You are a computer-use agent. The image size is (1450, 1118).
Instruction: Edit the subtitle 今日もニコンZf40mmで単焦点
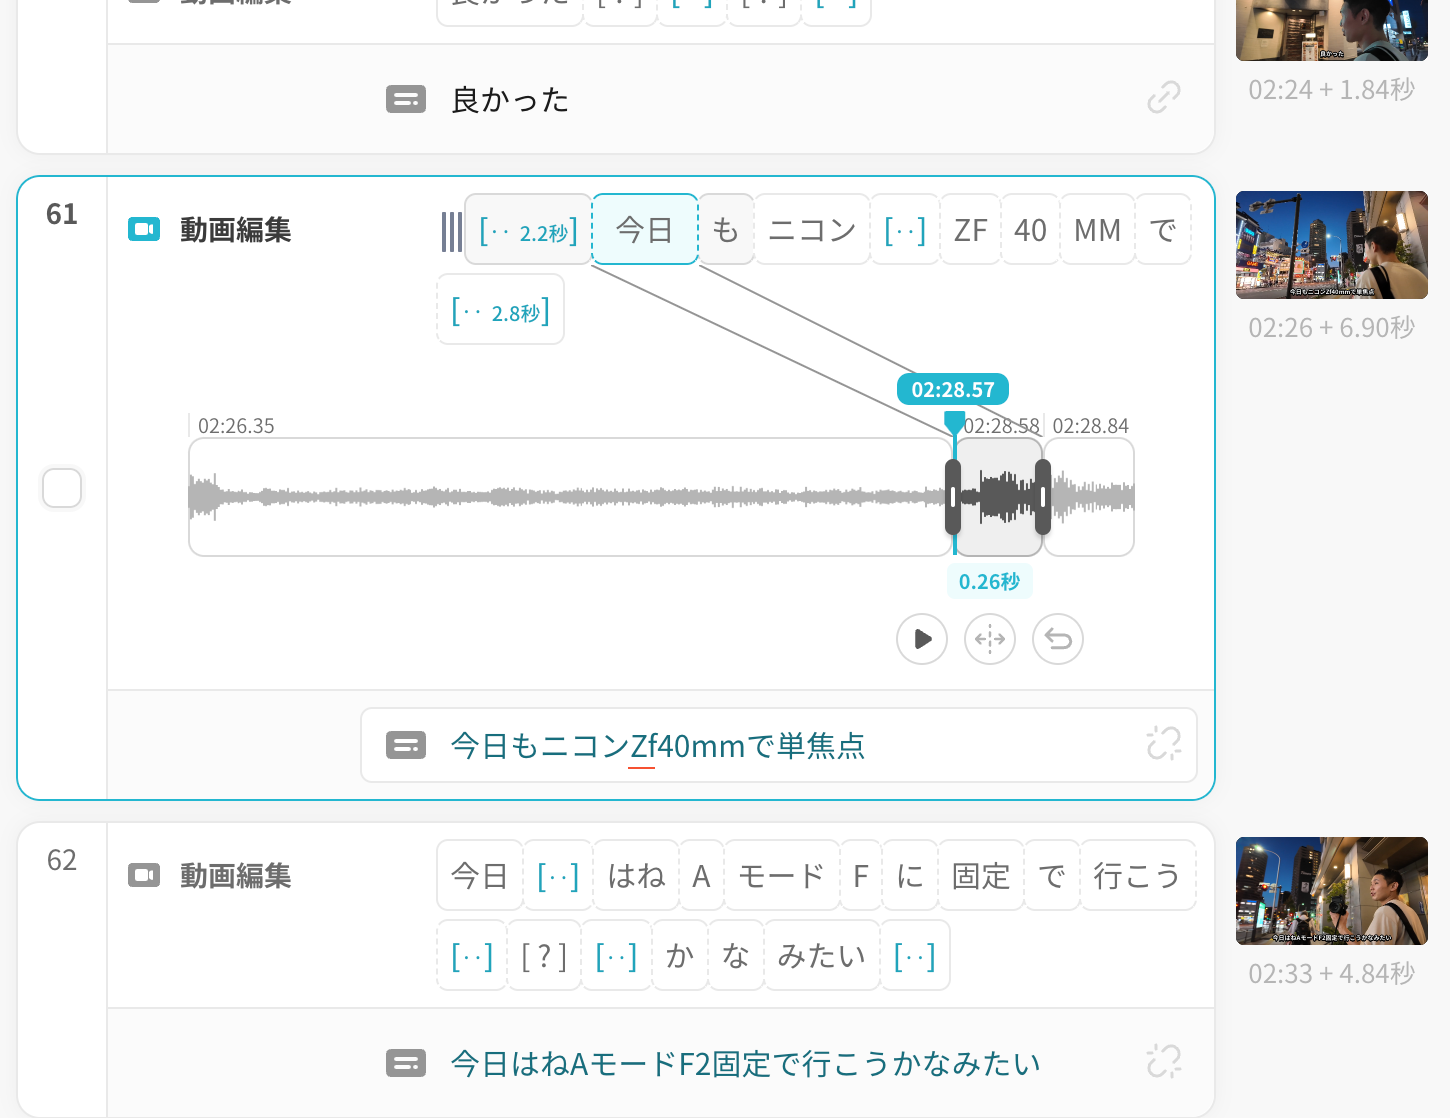pyautogui.click(x=658, y=746)
